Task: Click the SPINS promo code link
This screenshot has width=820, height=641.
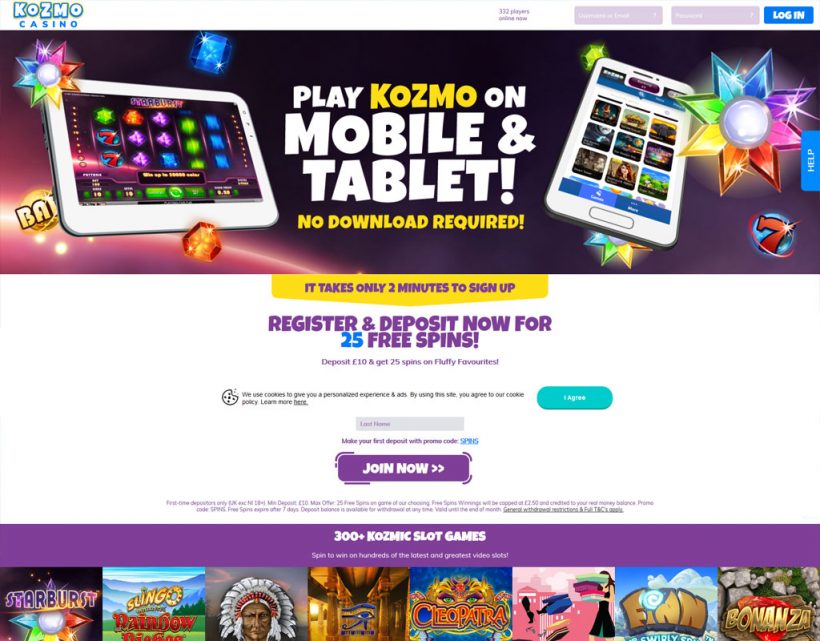Action: [469, 441]
